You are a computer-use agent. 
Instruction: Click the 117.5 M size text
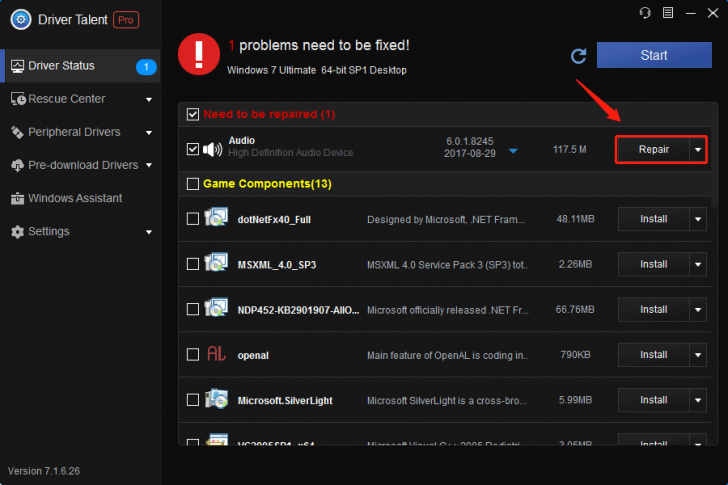point(569,149)
